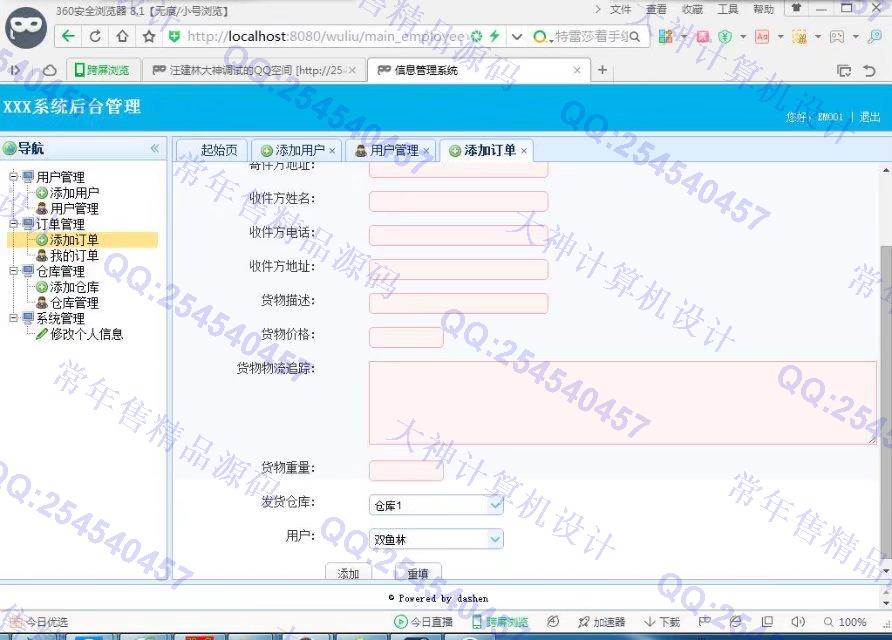892x640 pixels.
Task: Click the 收件方姓名 input field
Action: [458, 201]
